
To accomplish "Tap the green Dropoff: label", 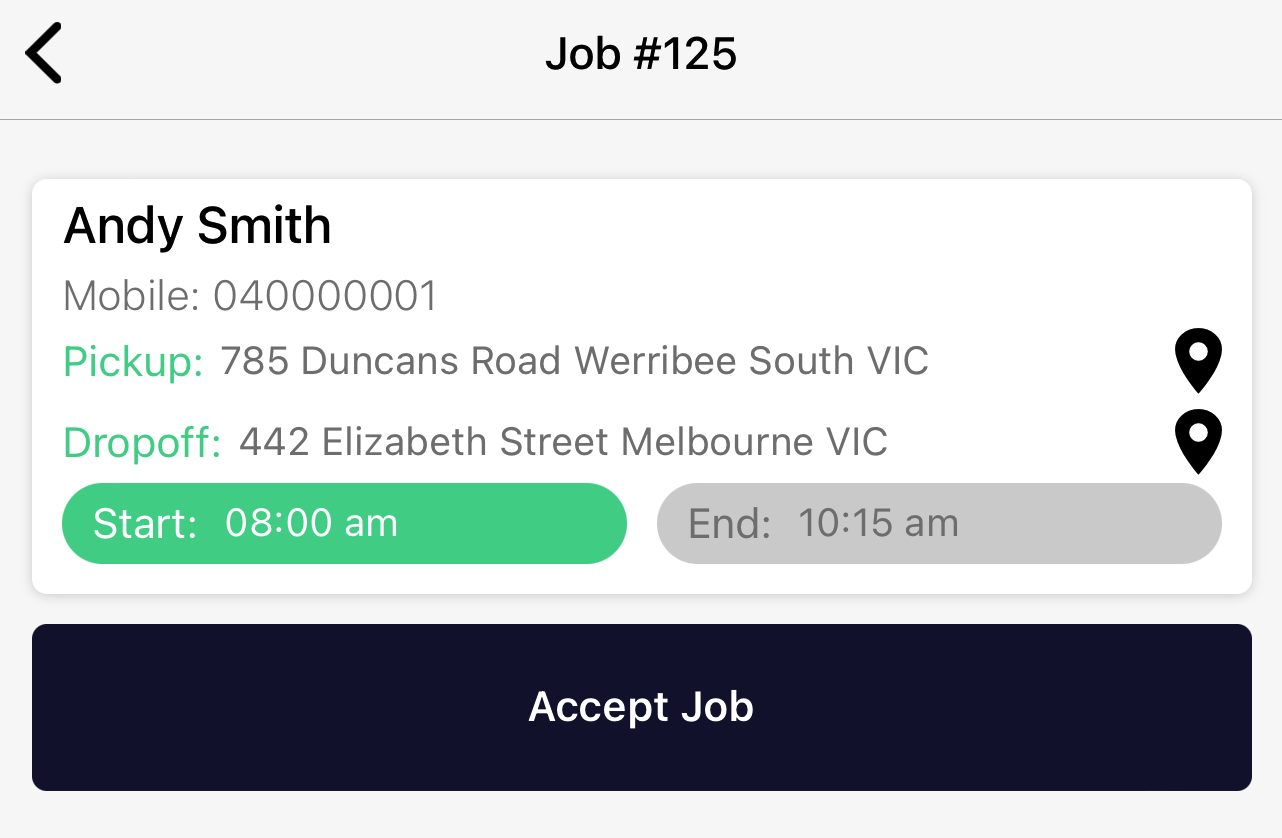I will 143,442.
